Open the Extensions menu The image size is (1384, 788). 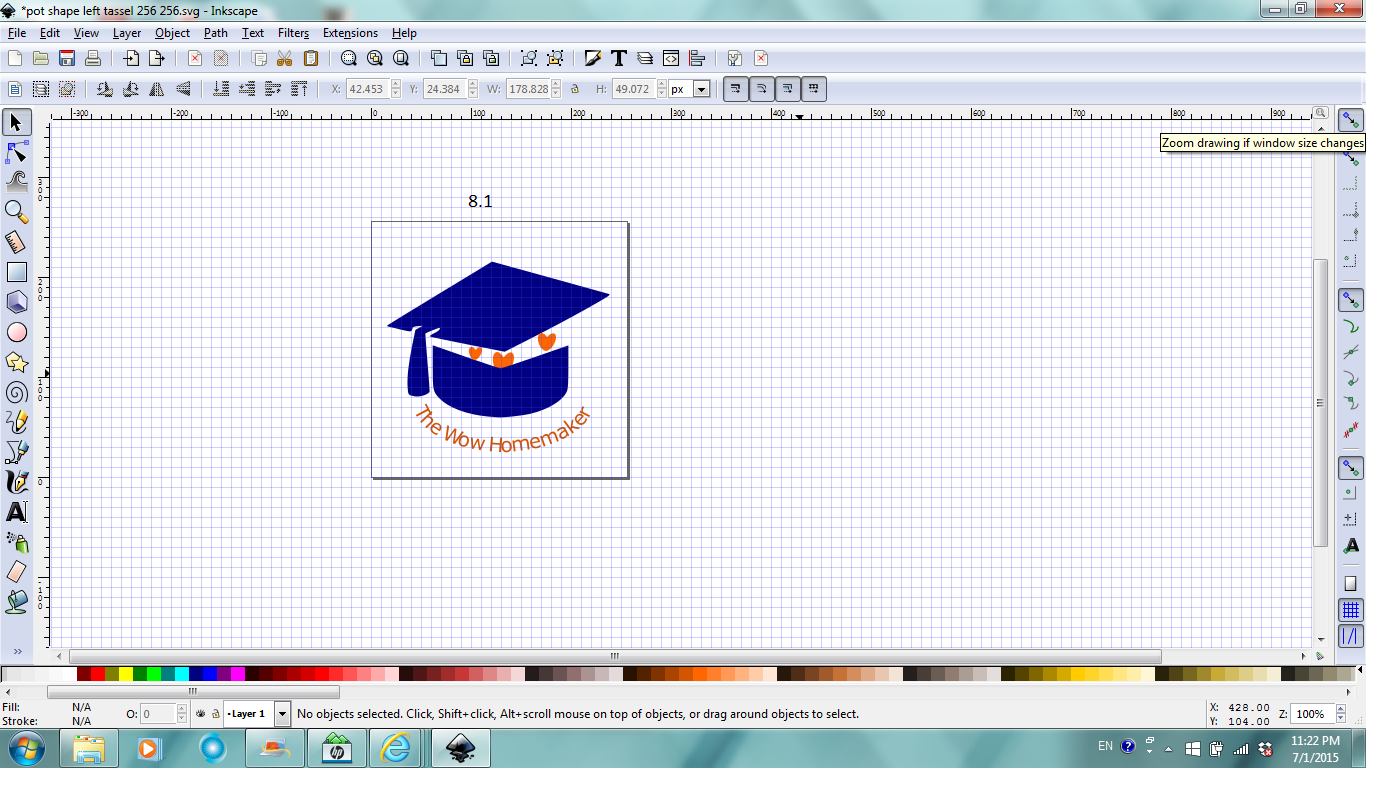tap(350, 33)
